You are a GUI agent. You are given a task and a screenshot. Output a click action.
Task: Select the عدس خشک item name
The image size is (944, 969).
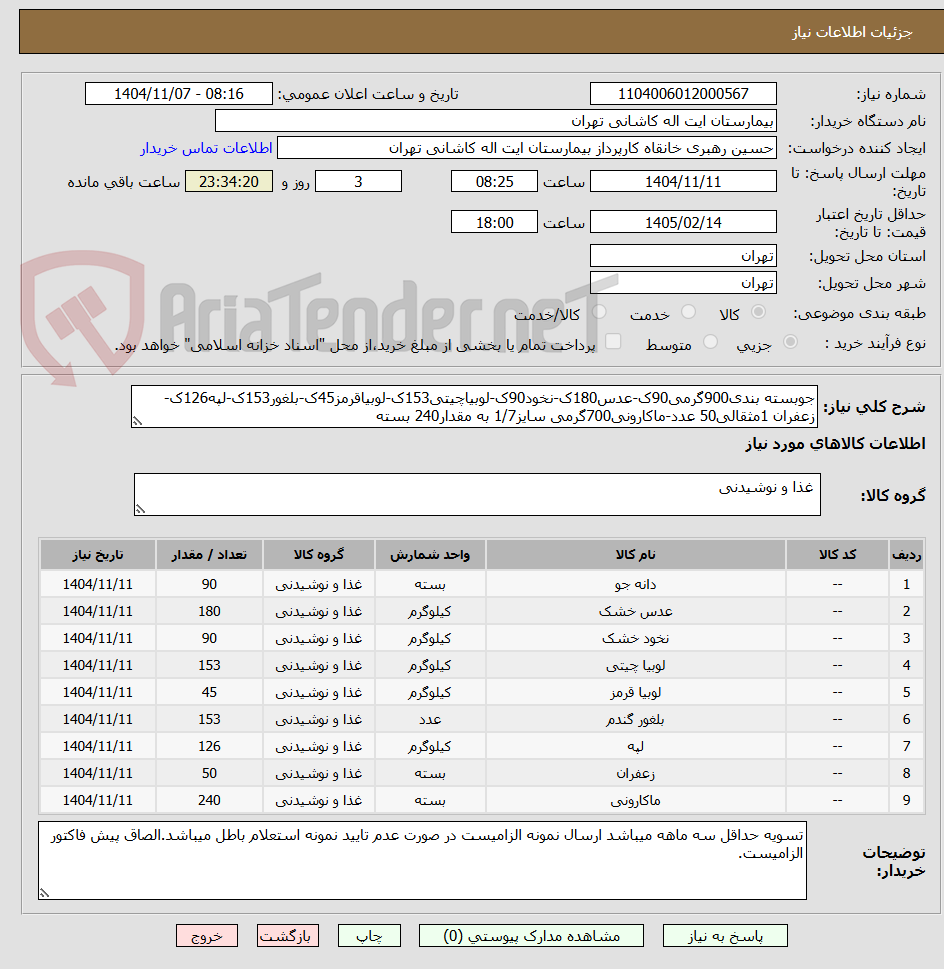click(x=636, y=611)
